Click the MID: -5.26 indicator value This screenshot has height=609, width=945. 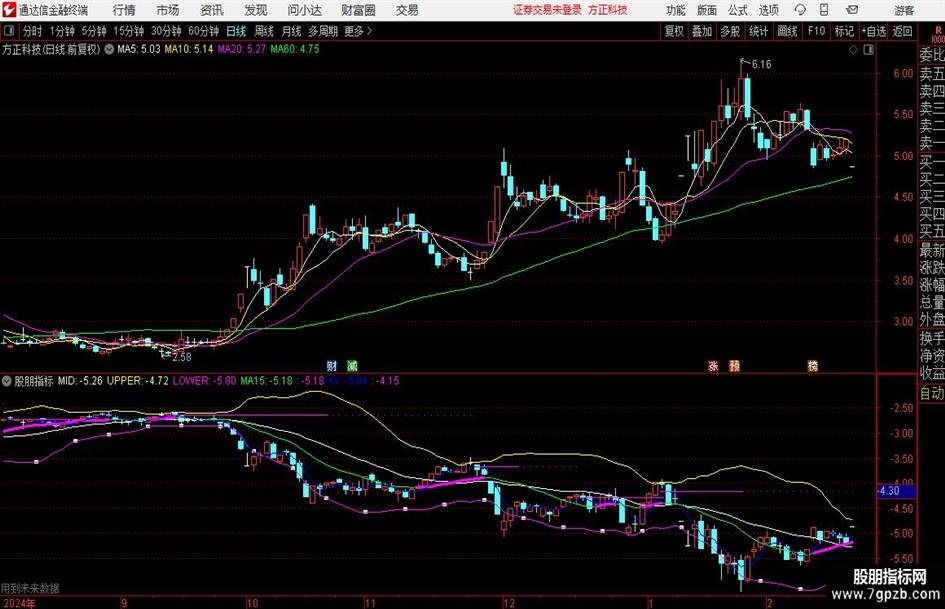[x=80, y=380]
